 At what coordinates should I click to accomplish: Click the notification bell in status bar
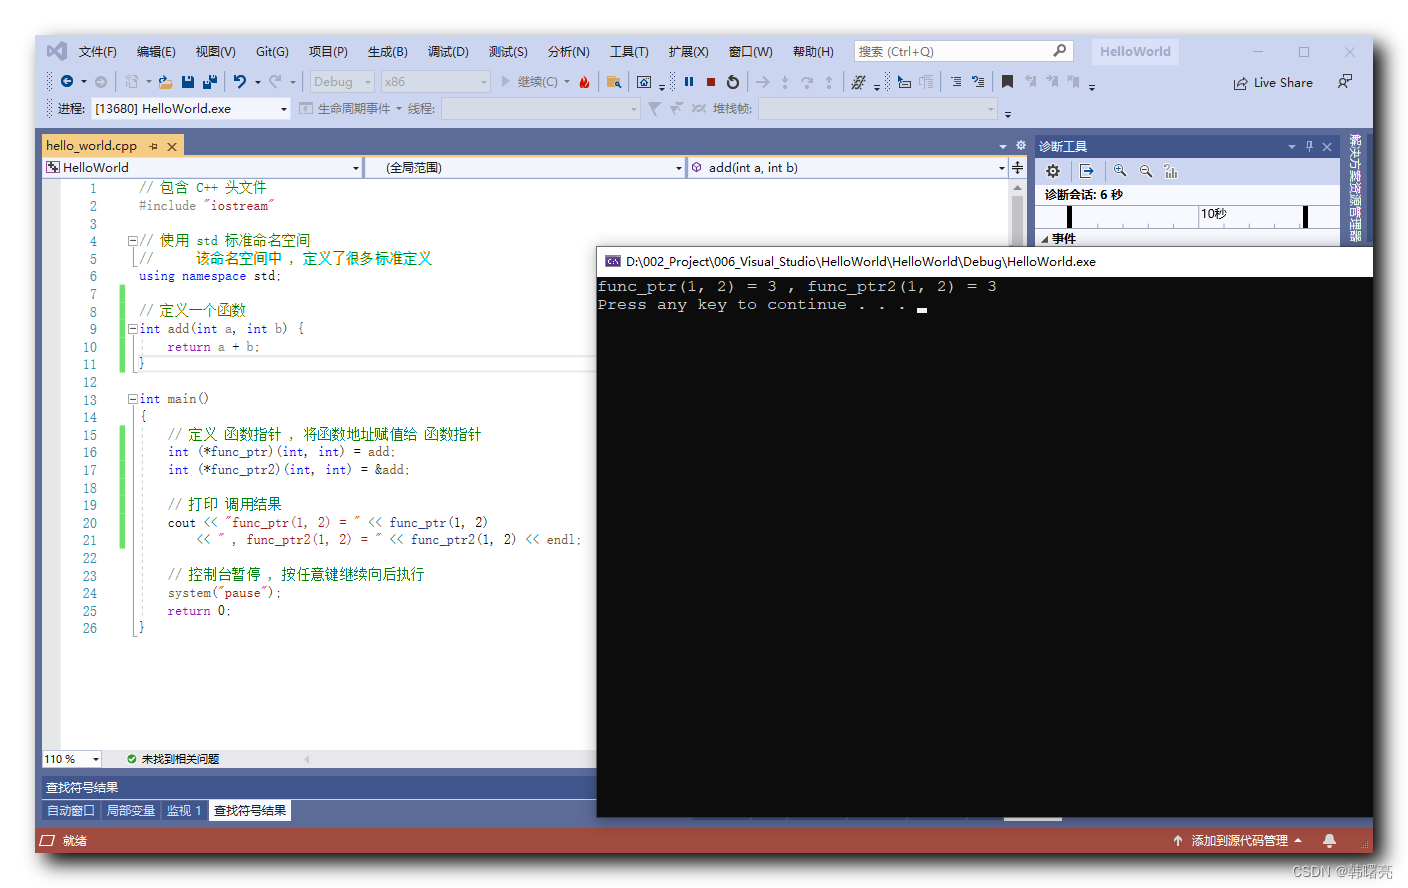pyautogui.click(x=1329, y=840)
